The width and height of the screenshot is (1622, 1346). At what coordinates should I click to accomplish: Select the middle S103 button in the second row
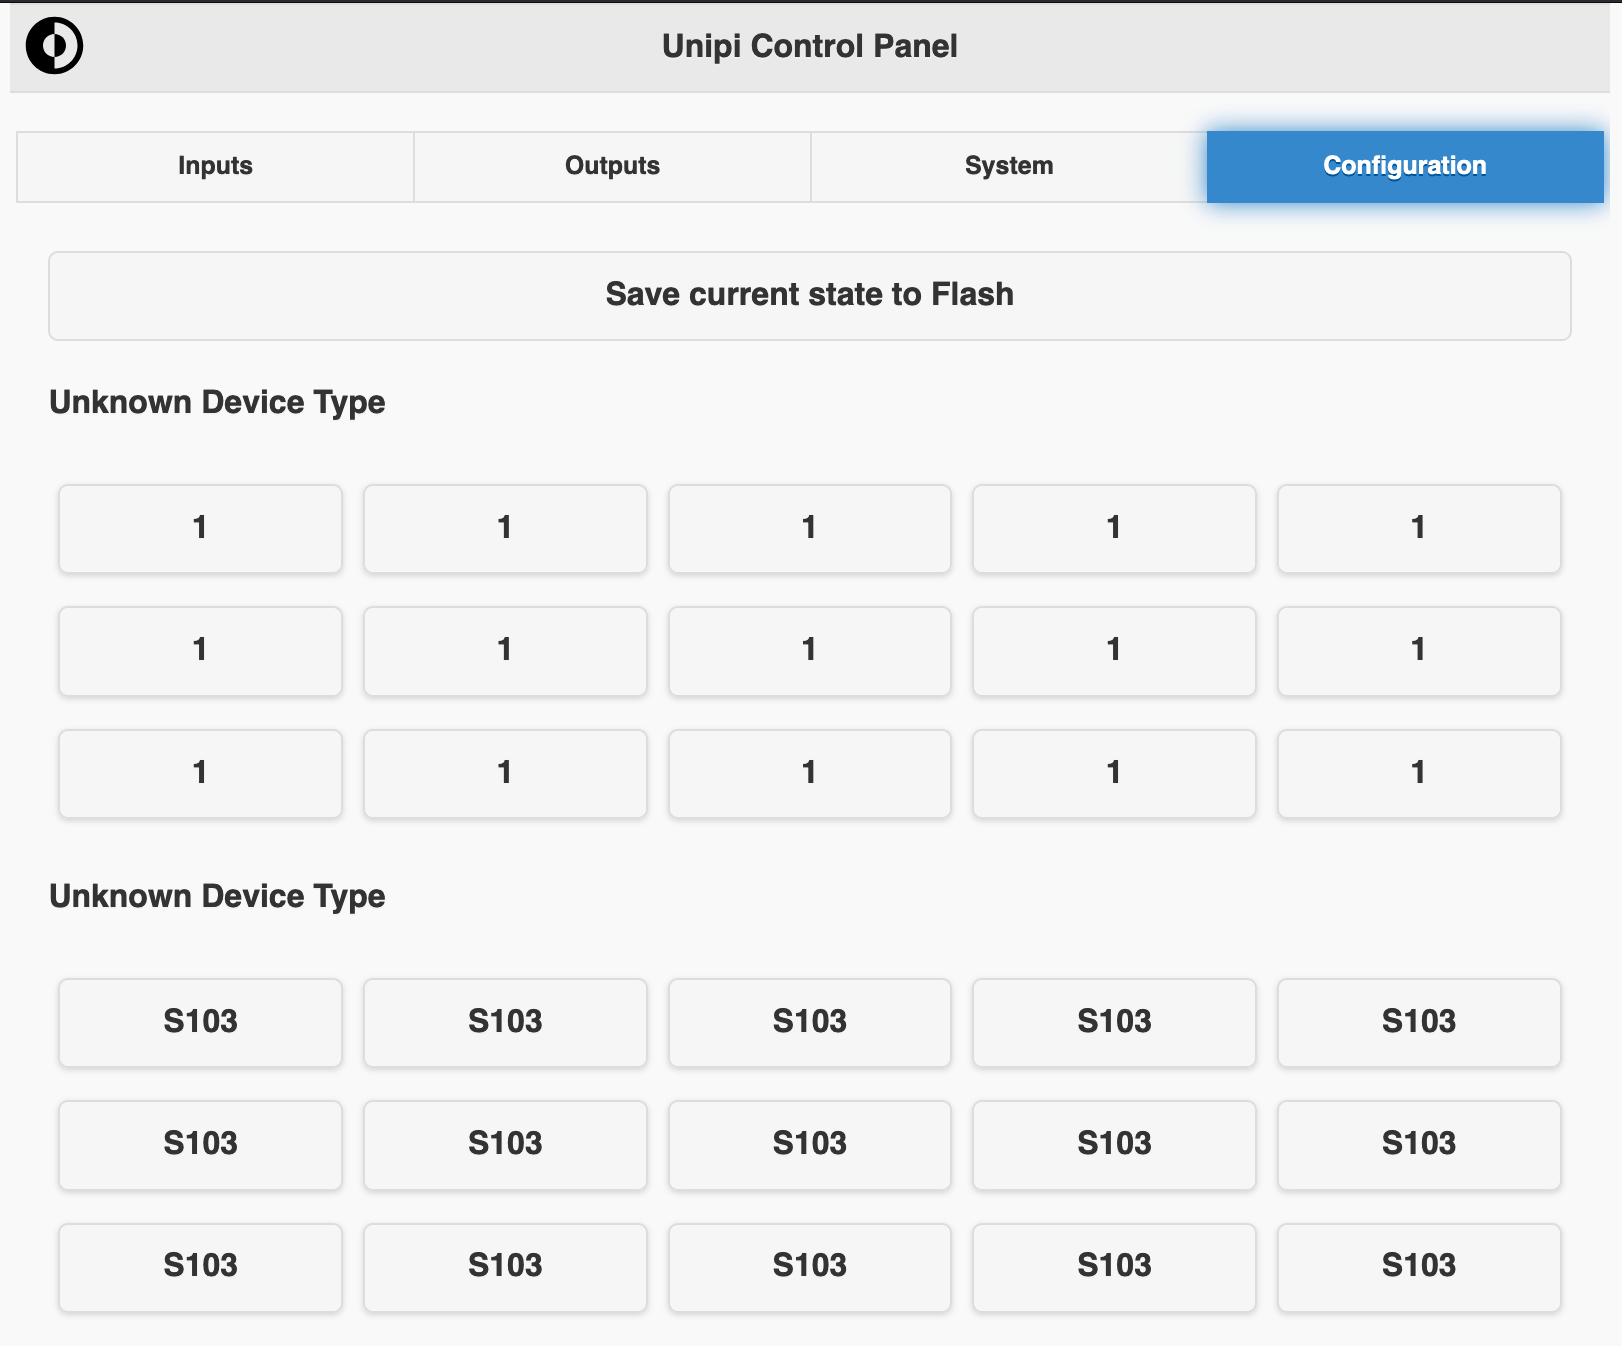(809, 1144)
